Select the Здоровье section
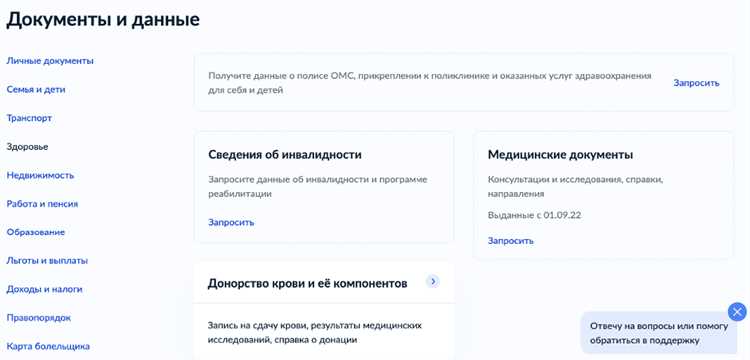 click(27, 147)
